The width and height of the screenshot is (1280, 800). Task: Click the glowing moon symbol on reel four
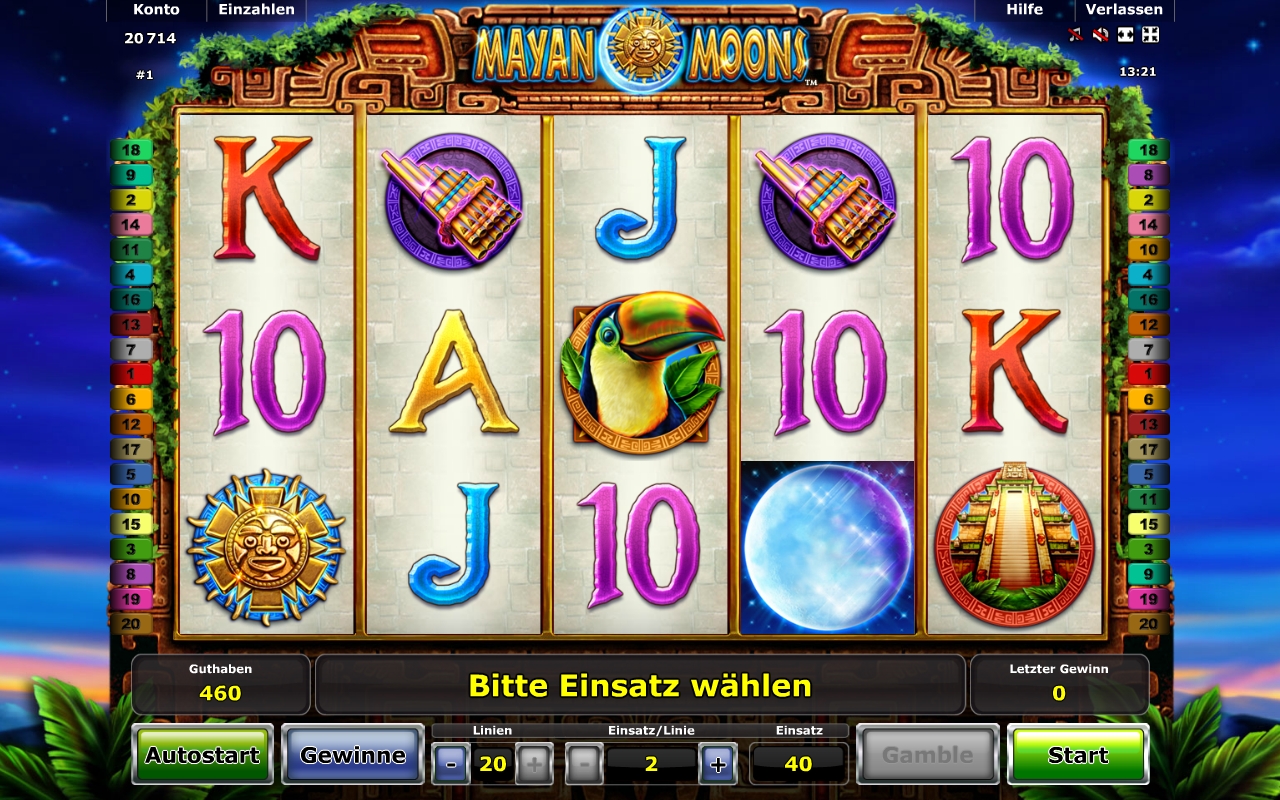pyautogui.click(x=828, y=547)
